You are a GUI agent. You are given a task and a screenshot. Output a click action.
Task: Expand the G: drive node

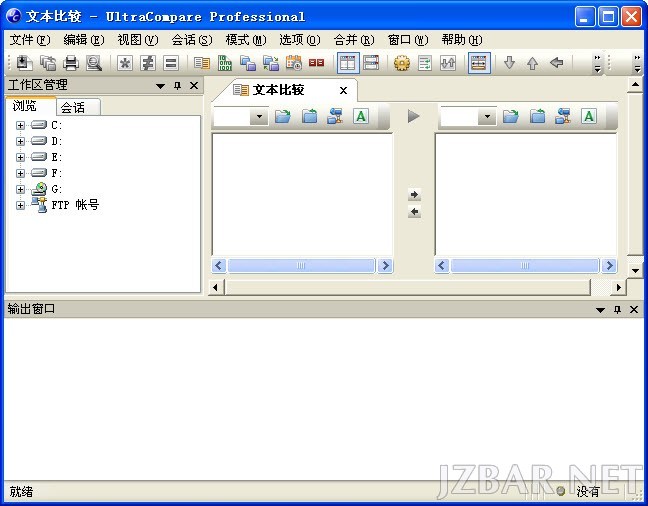pos(20,189)
